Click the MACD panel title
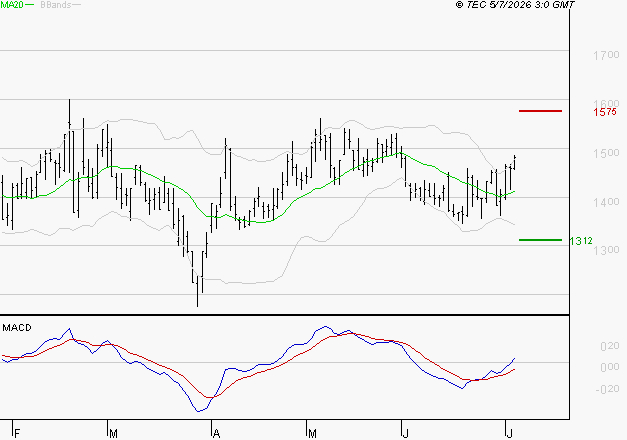 17,328
